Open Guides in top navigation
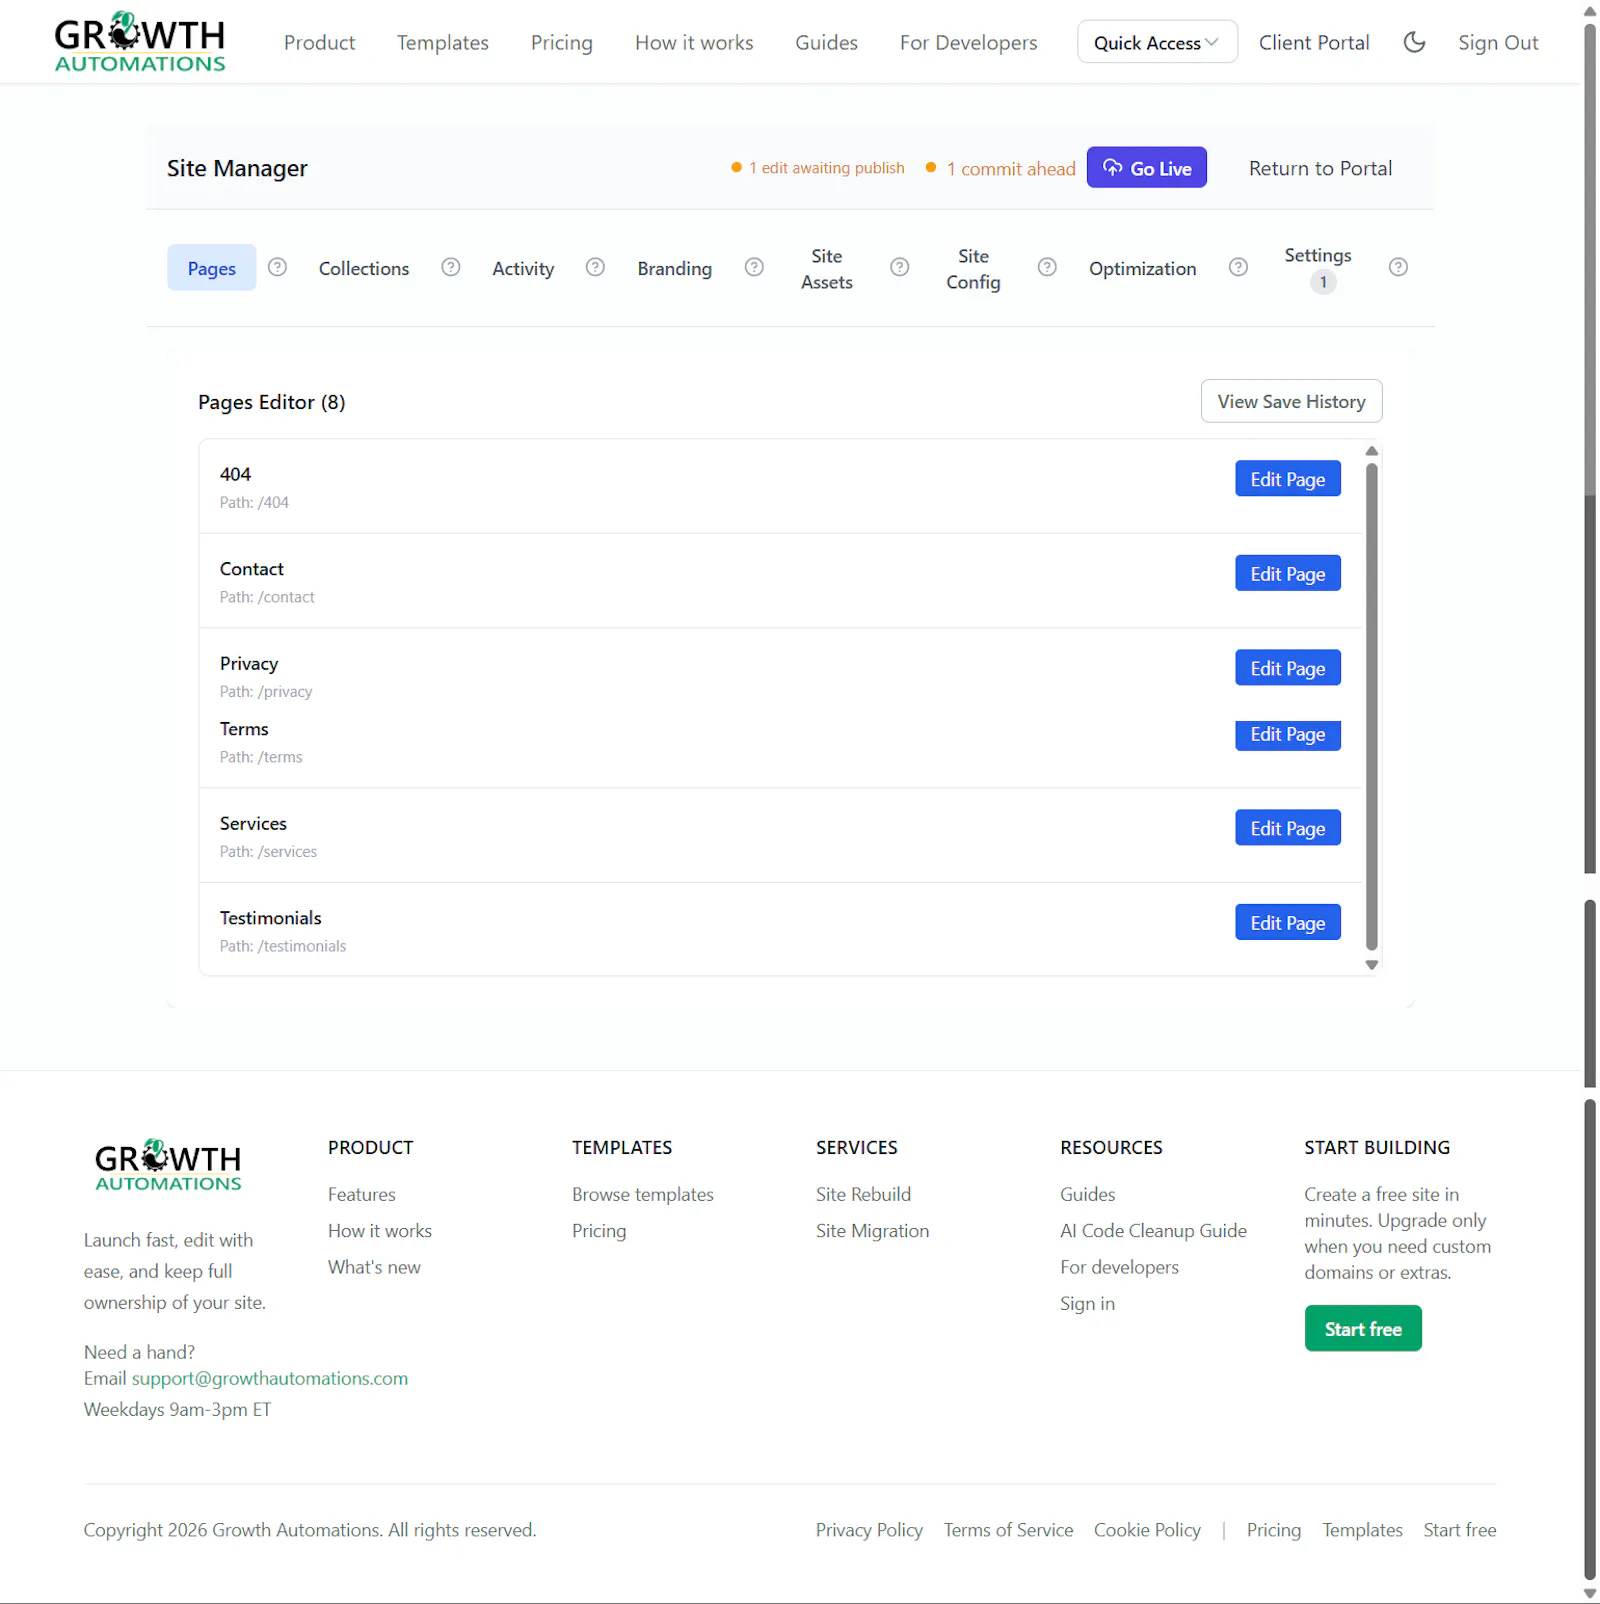Image resolution: width=1600 pixels, height=1604 pixels. pyautogui.click(x=826, y=42)
